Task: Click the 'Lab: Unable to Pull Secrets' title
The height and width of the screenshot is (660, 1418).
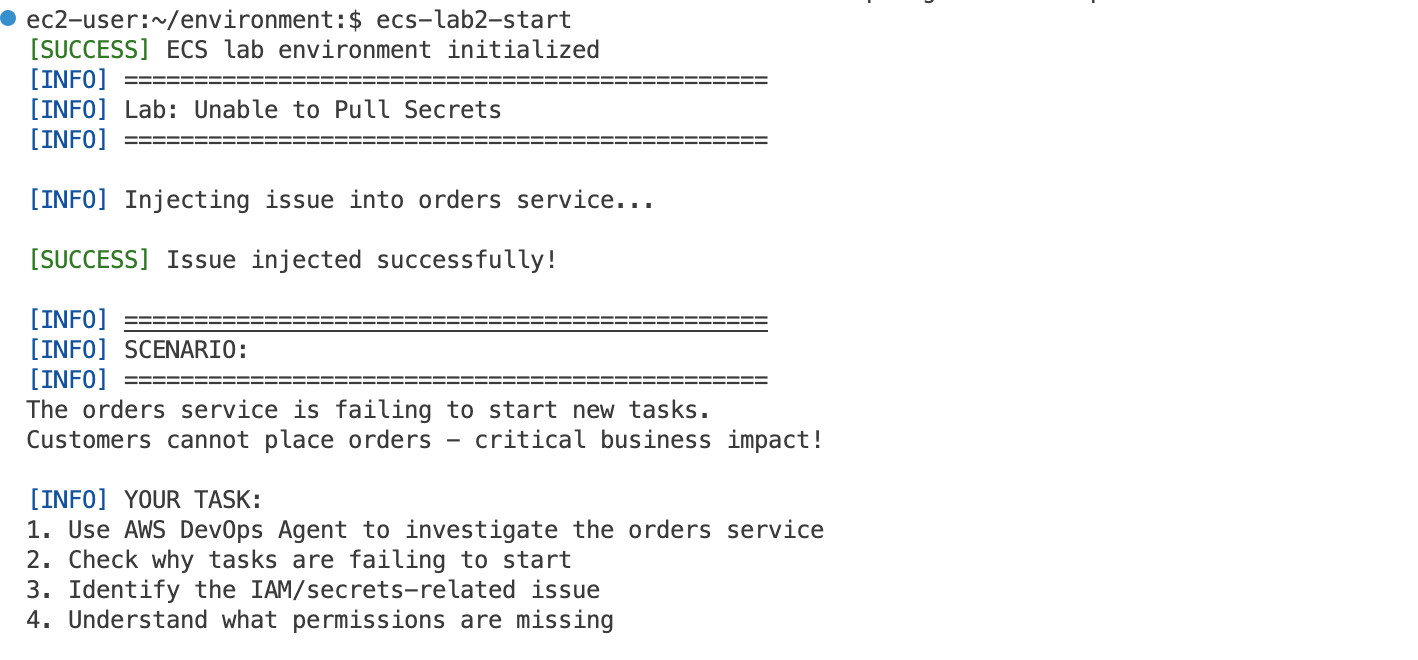Action: click(313, 110)
